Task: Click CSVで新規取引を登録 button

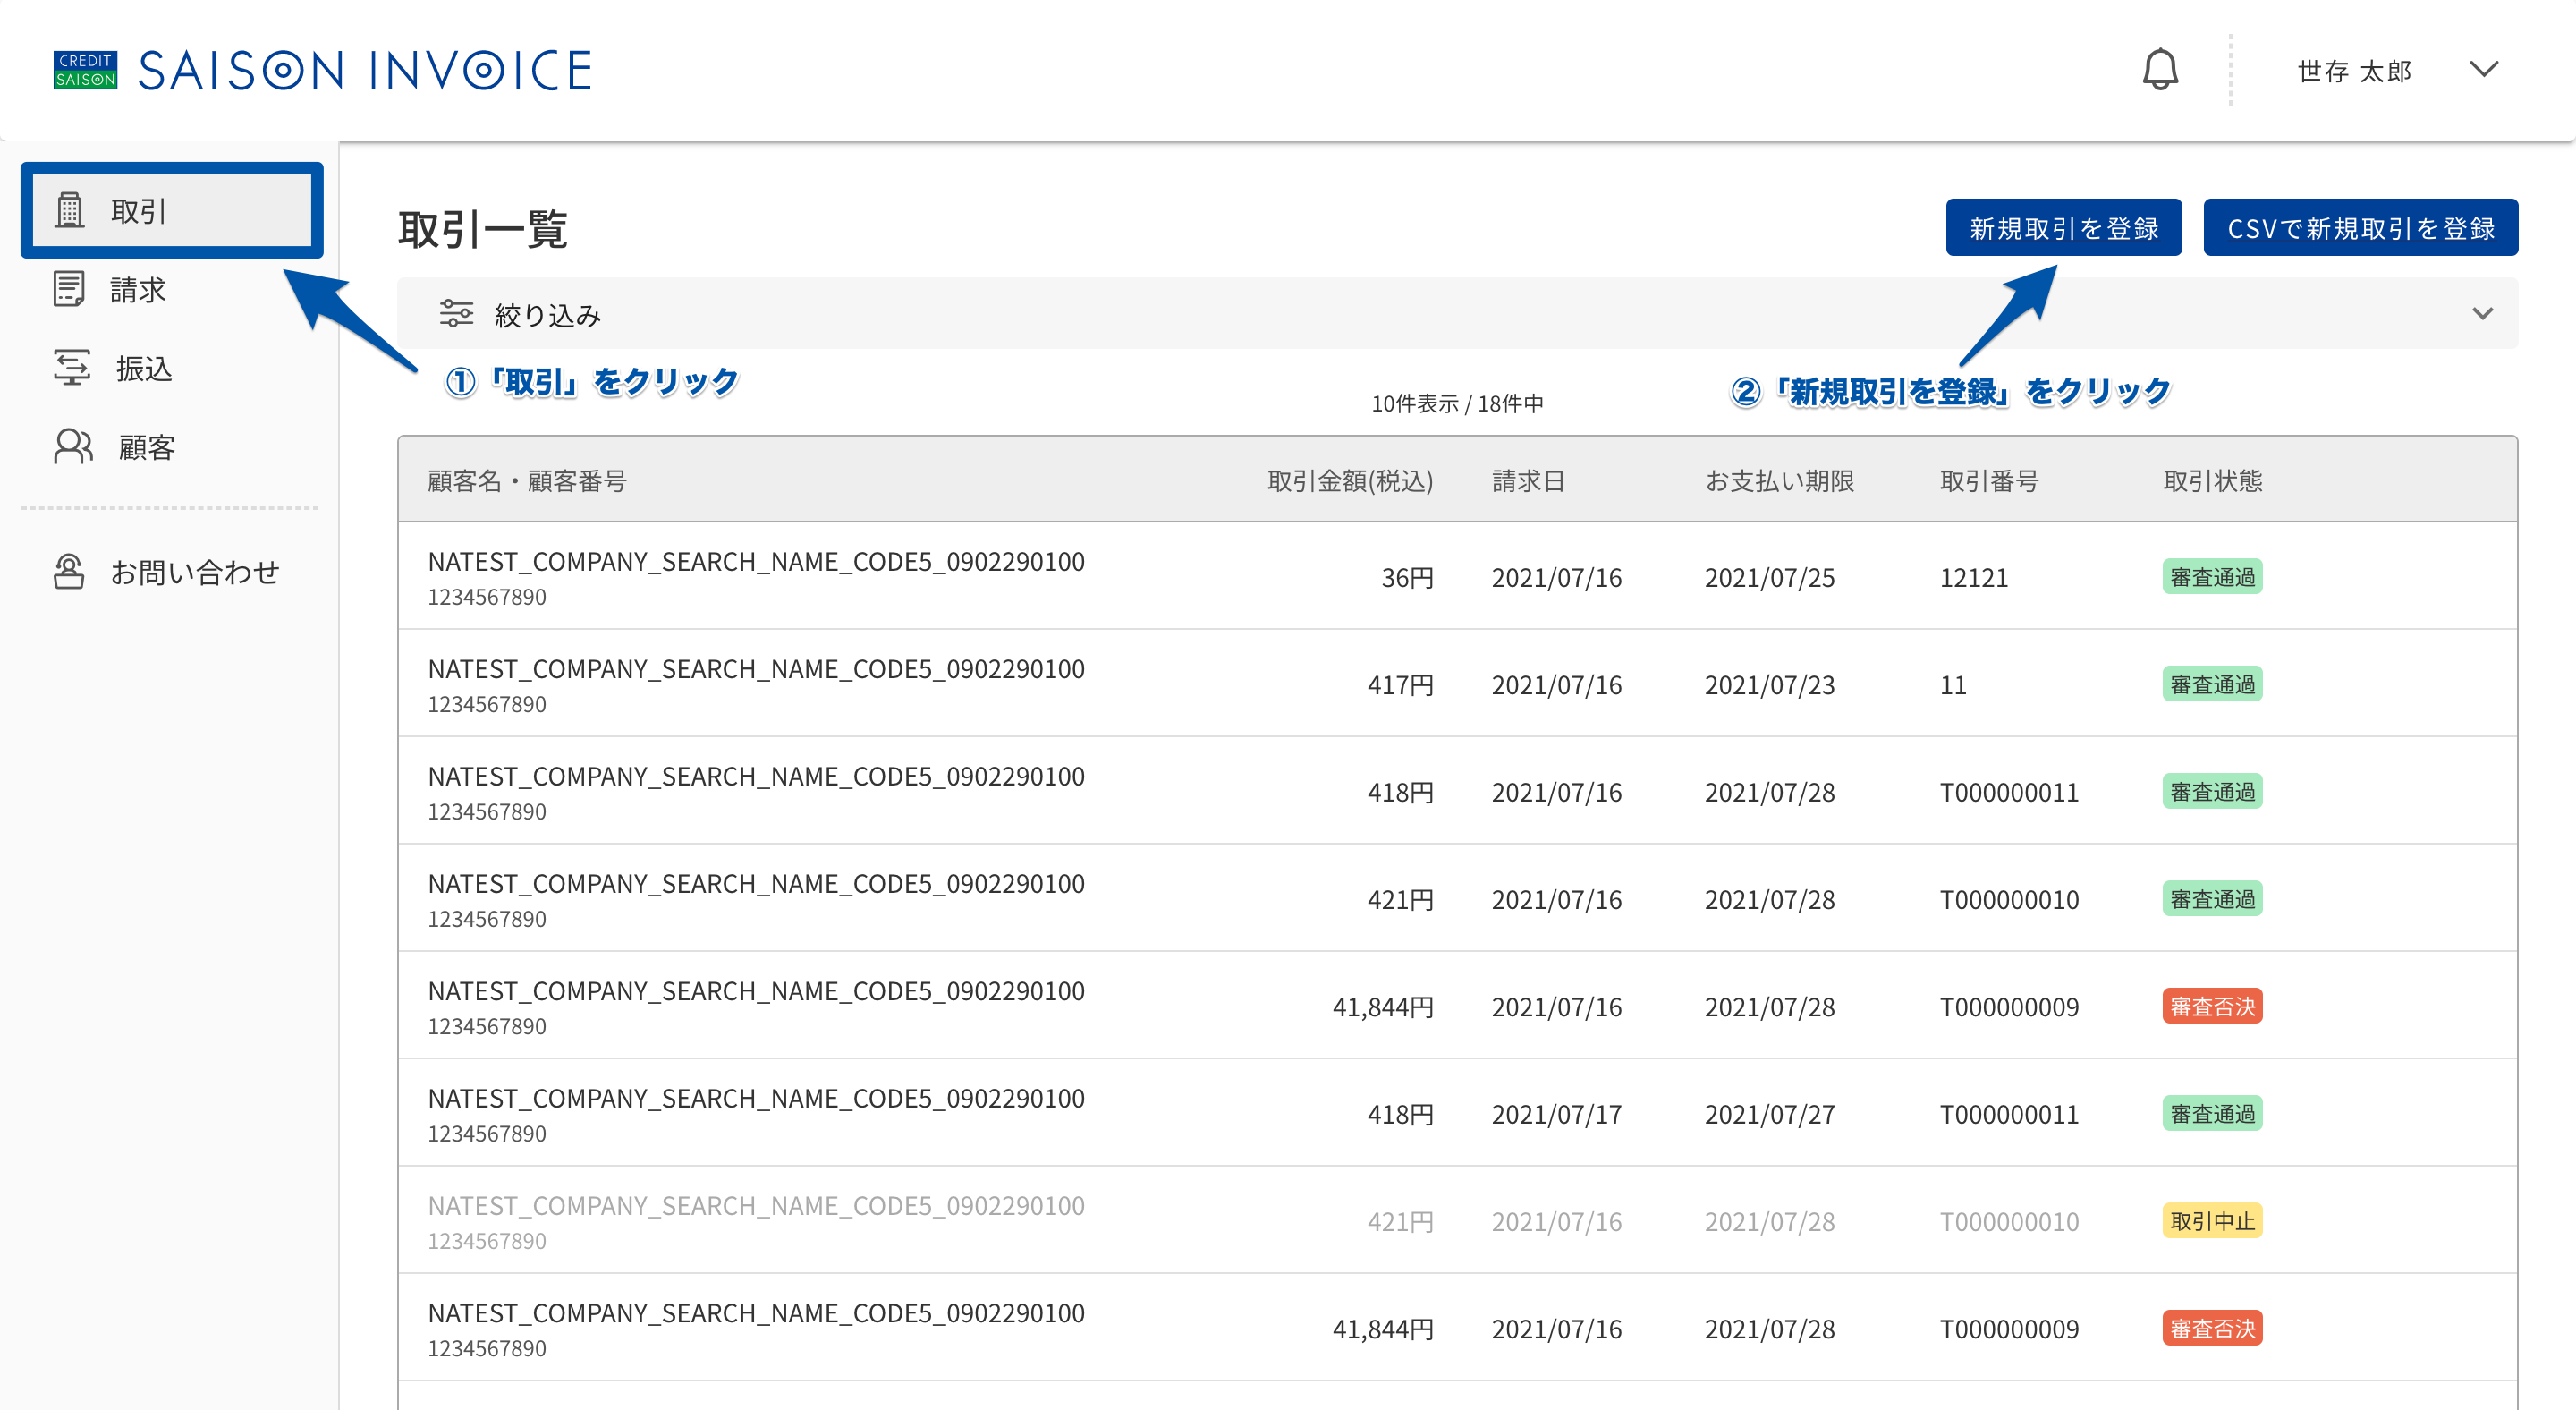Action: pyautogui.click(x=2360, y=228)
